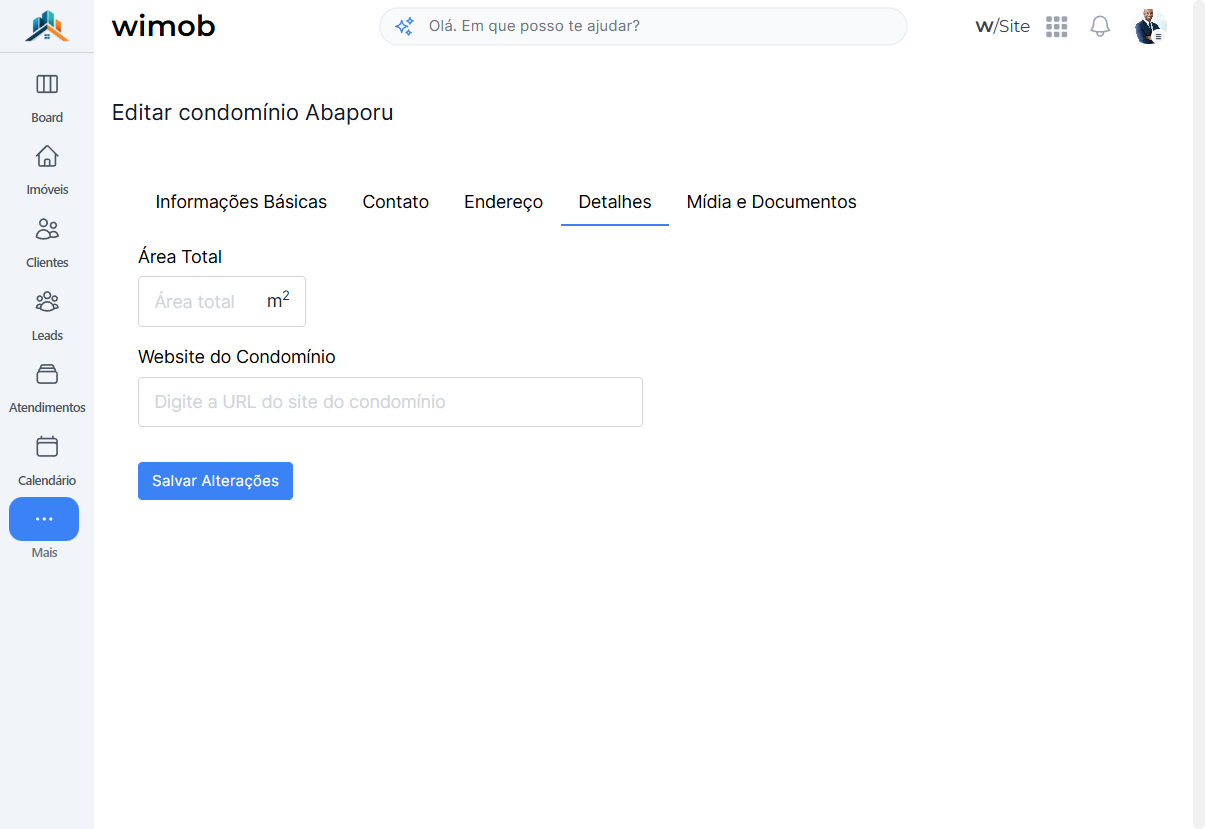This screenshot has height=829, width=1205.
Task: Open the Board icon in sidebar
Action: coord(47,84)
